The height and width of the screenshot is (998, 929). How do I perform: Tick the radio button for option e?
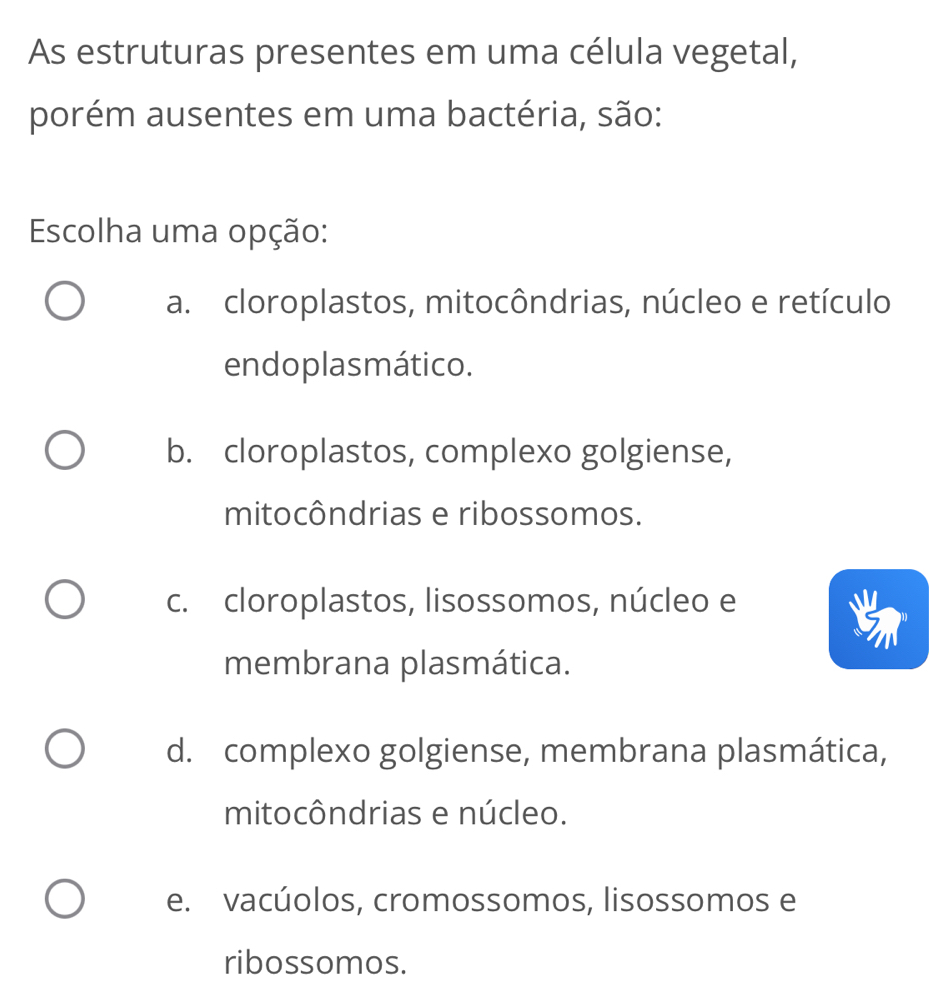pos(65,899)
